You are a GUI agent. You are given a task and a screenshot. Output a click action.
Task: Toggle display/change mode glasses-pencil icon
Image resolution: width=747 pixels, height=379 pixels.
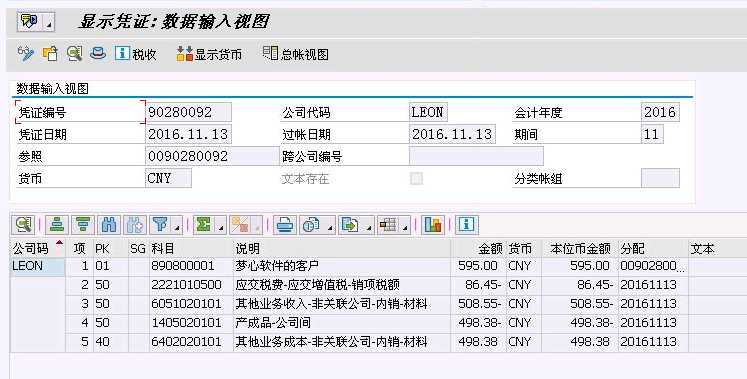tap(26, 53)
